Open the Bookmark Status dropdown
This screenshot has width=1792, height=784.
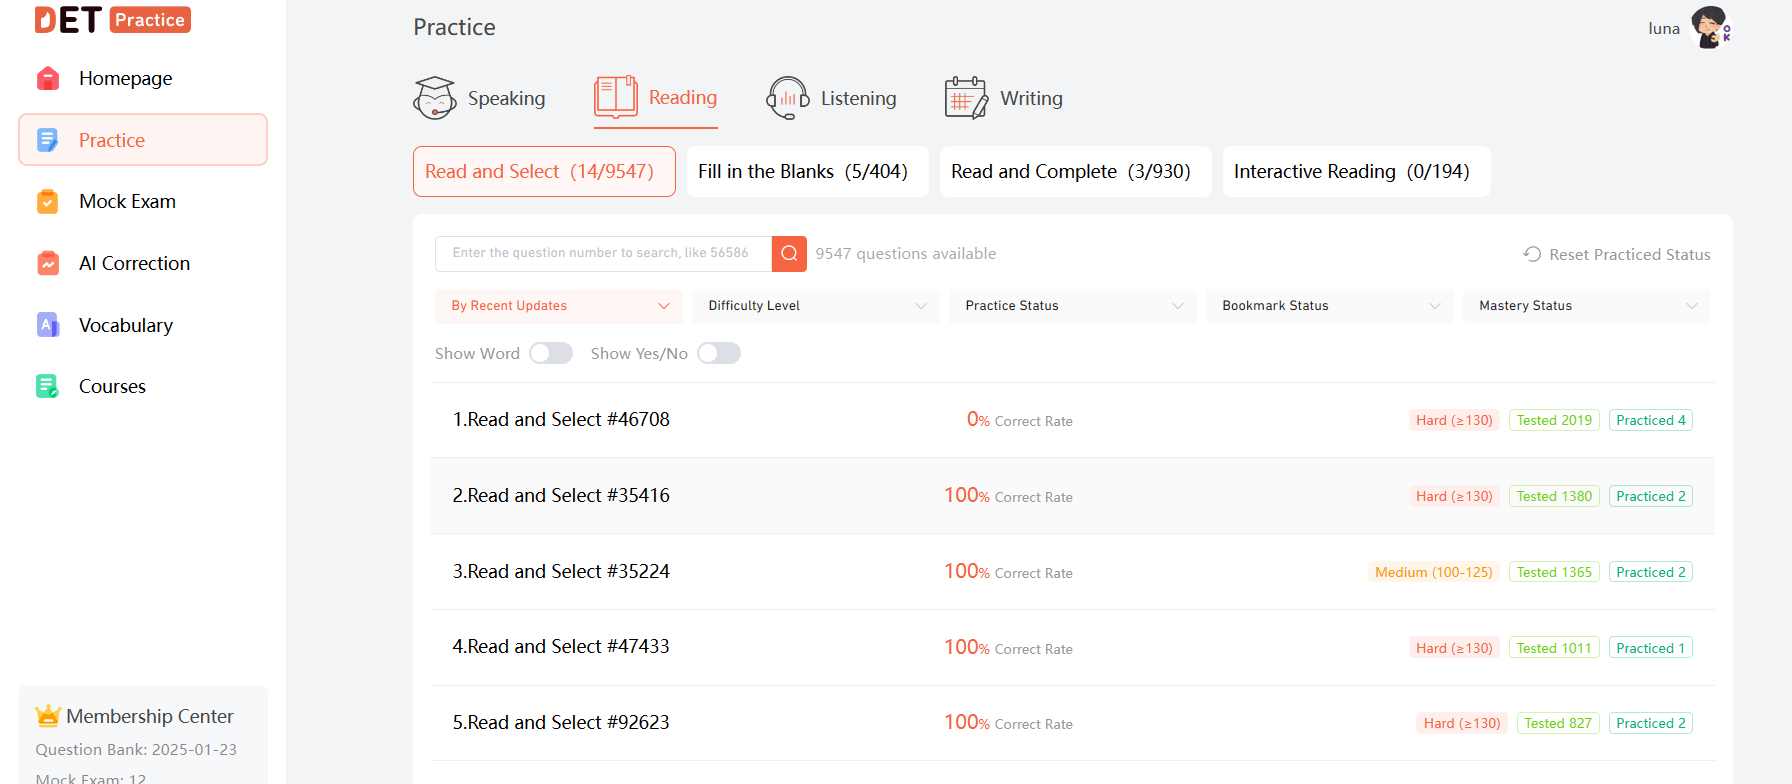pos(1330,306)
